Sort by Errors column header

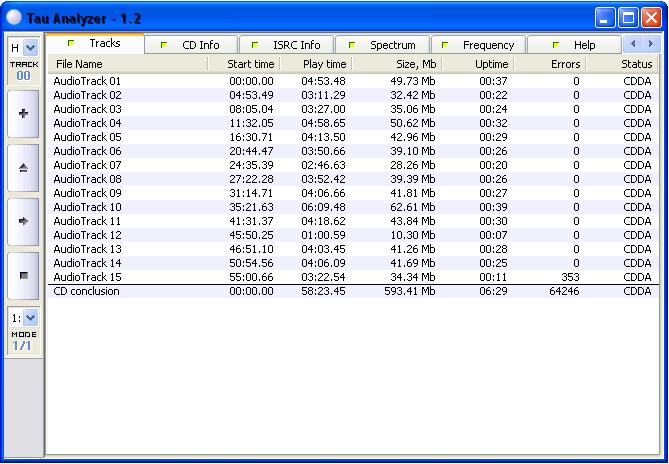550,64
